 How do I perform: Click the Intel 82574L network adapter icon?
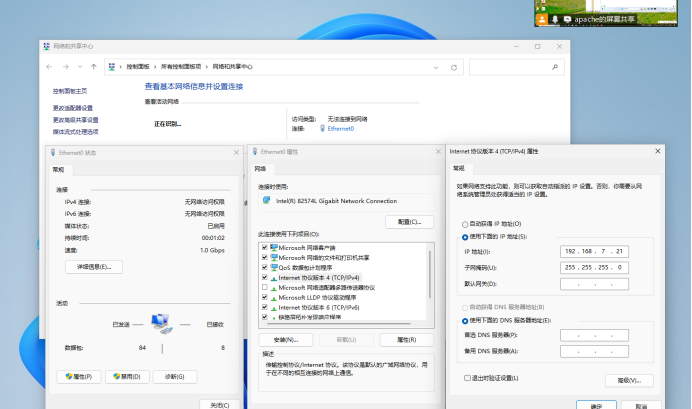click(265, 200)
